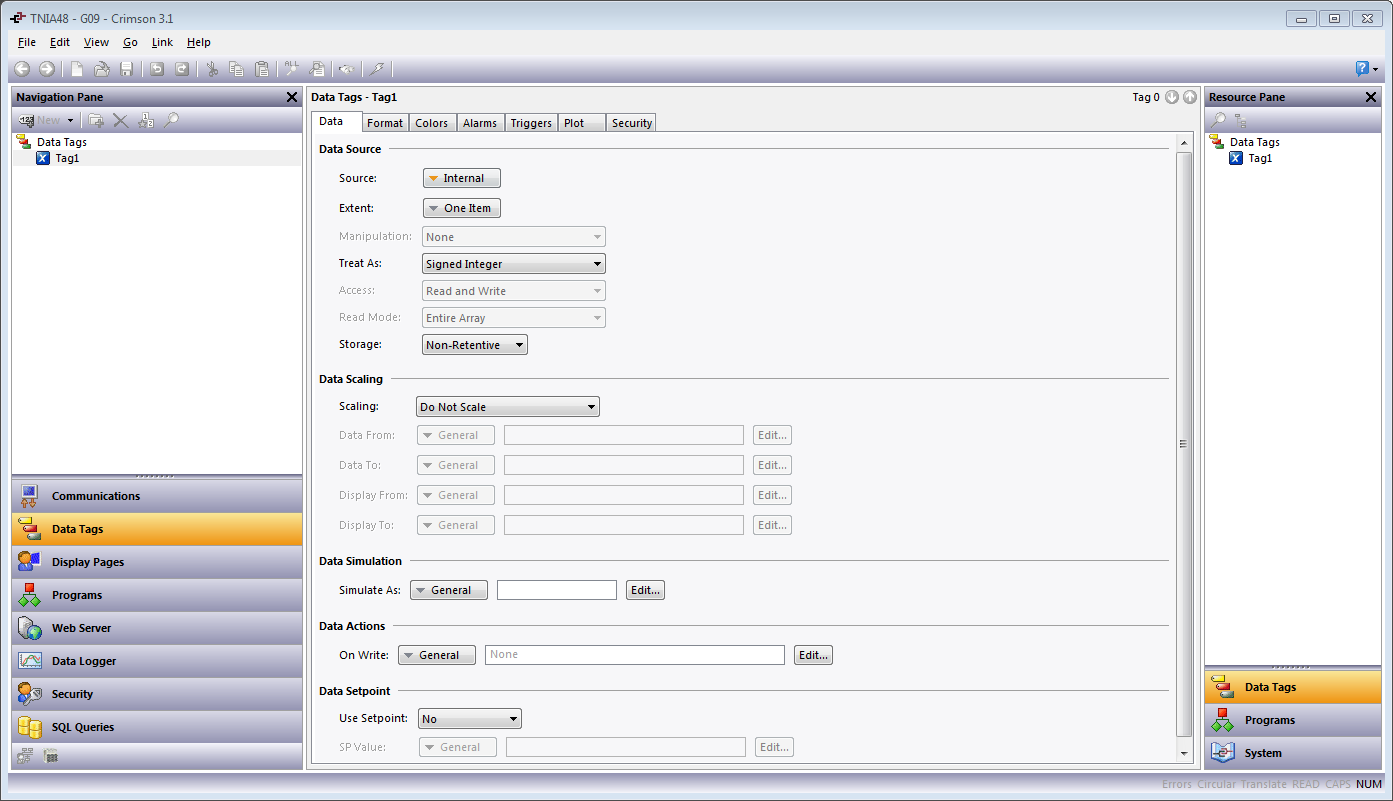The image size is (1393, 801).
Task: Click the find-in-page magnifier icon
Action: click(317, 69)
